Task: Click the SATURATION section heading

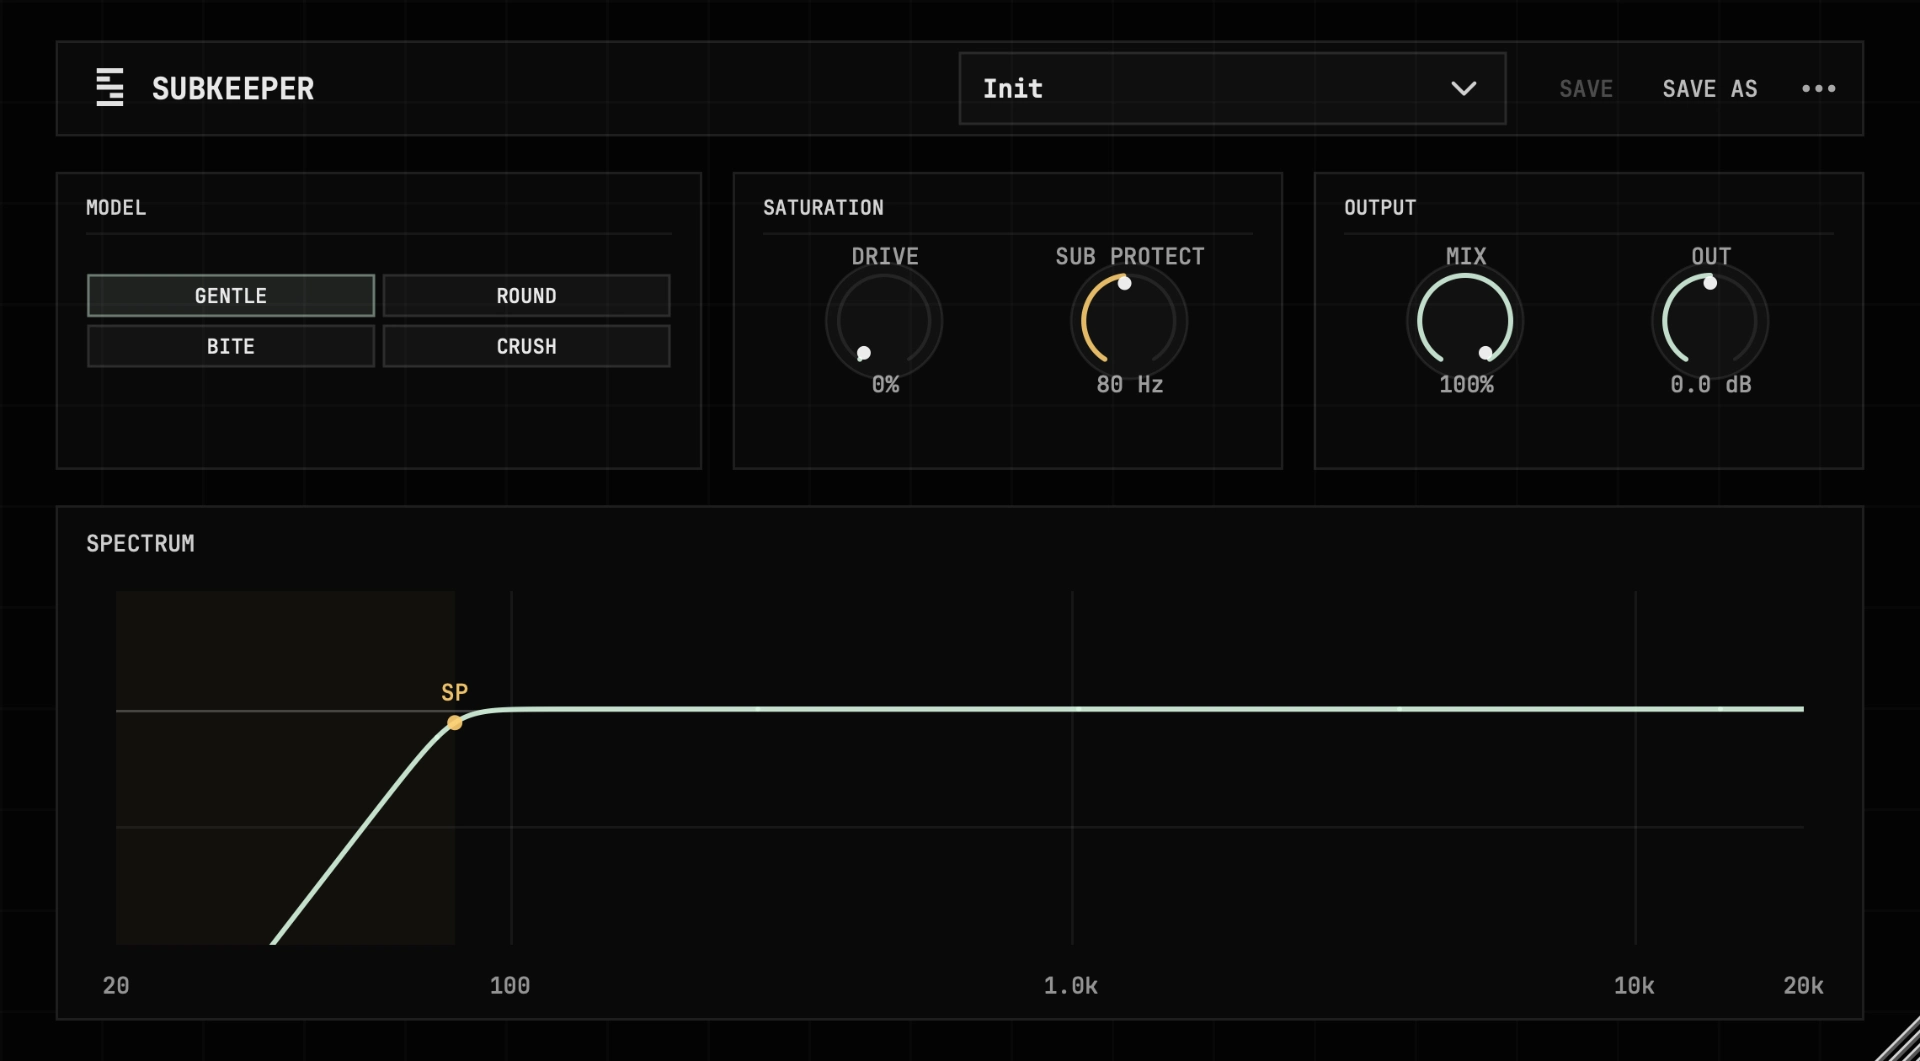Action: tap(823, 208)
